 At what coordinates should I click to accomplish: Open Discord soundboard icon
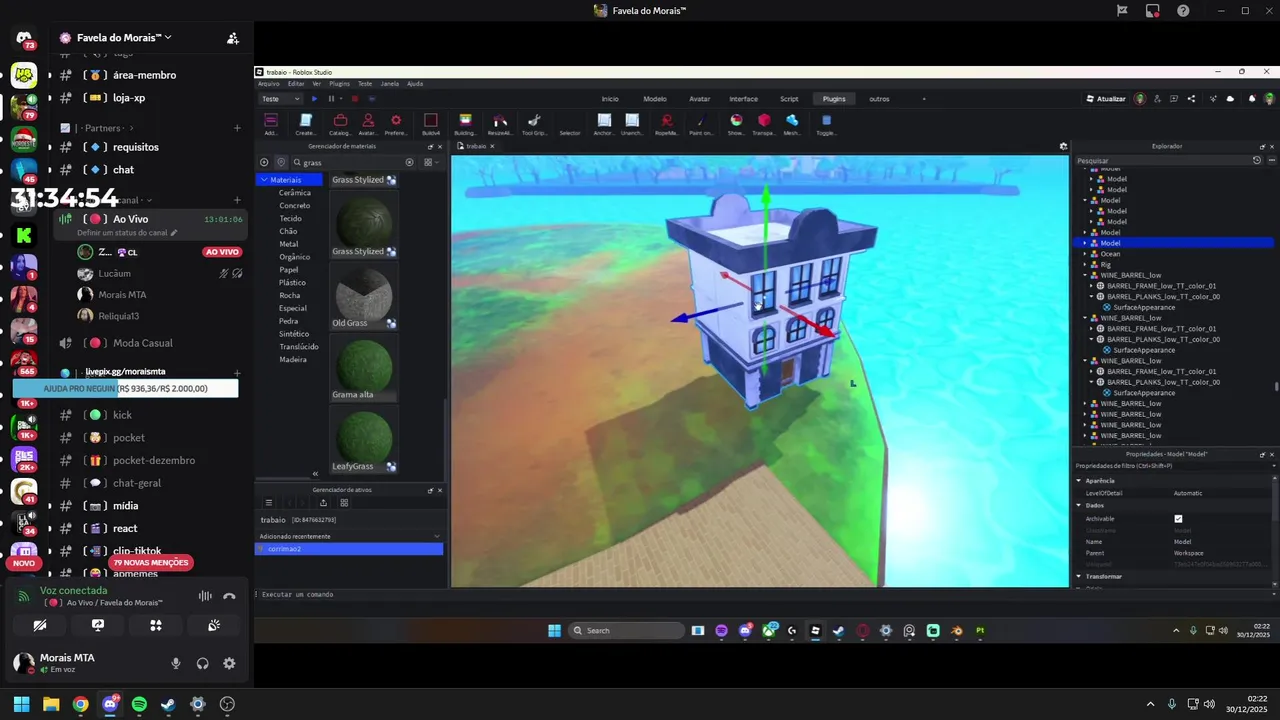214,625
